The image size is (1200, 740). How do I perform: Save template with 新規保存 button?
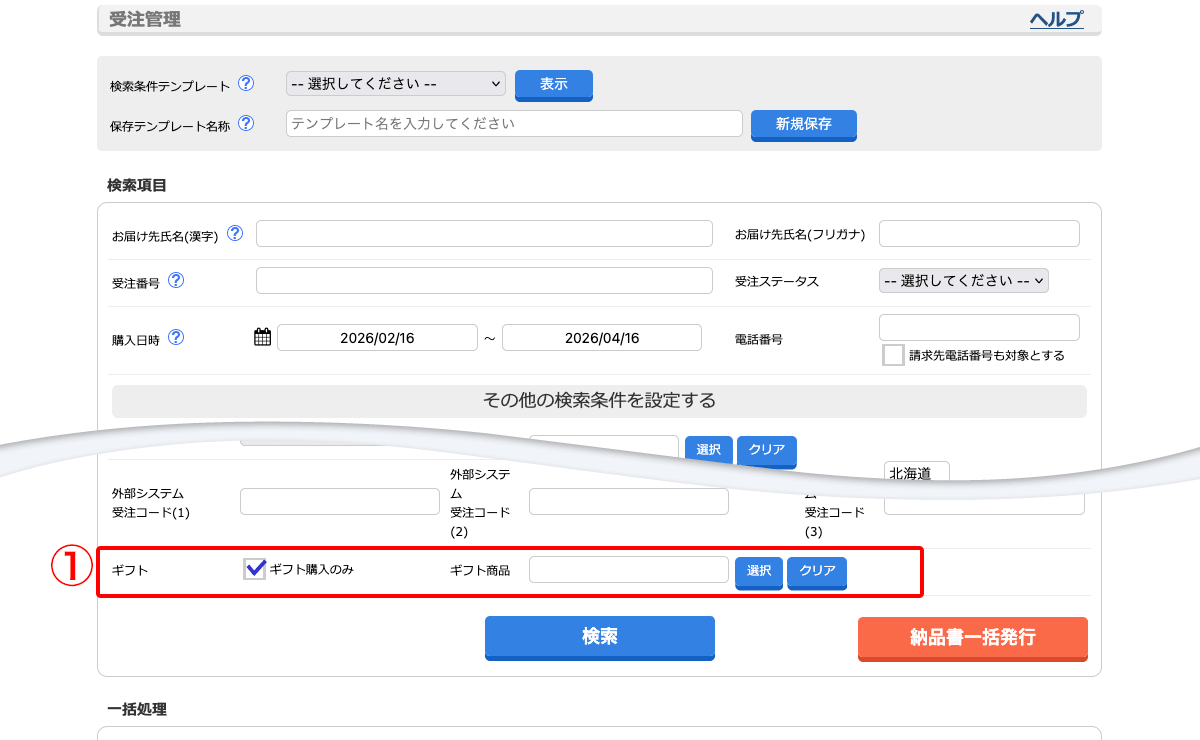pos(803,124)
